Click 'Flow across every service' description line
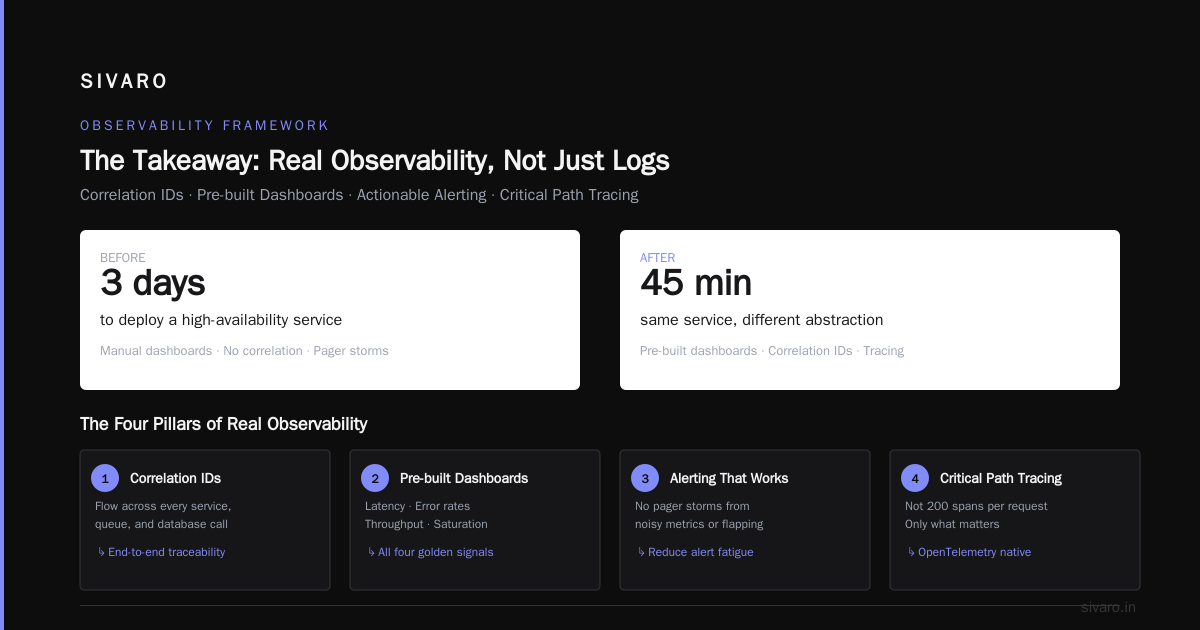 163,506
